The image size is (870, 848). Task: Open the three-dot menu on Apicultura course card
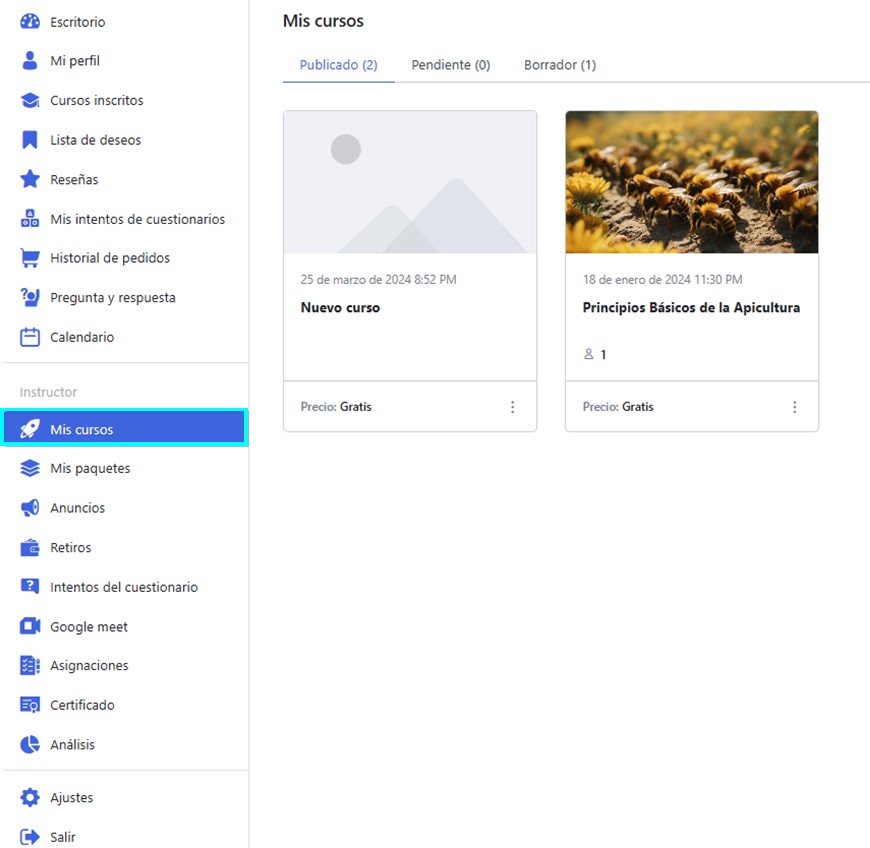coord(795,407)
